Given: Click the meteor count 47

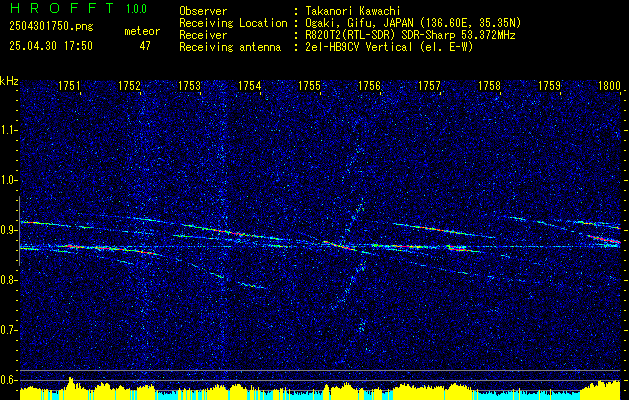Looking at the screenshot, I should (x=145, y=46).
